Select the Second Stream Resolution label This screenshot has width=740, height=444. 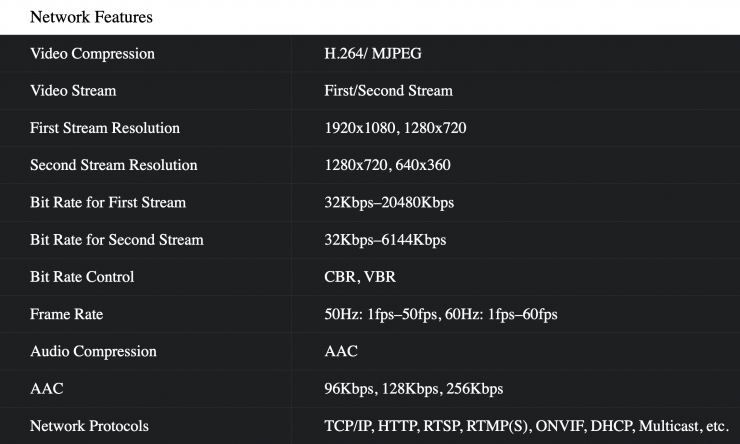(114, 165)
